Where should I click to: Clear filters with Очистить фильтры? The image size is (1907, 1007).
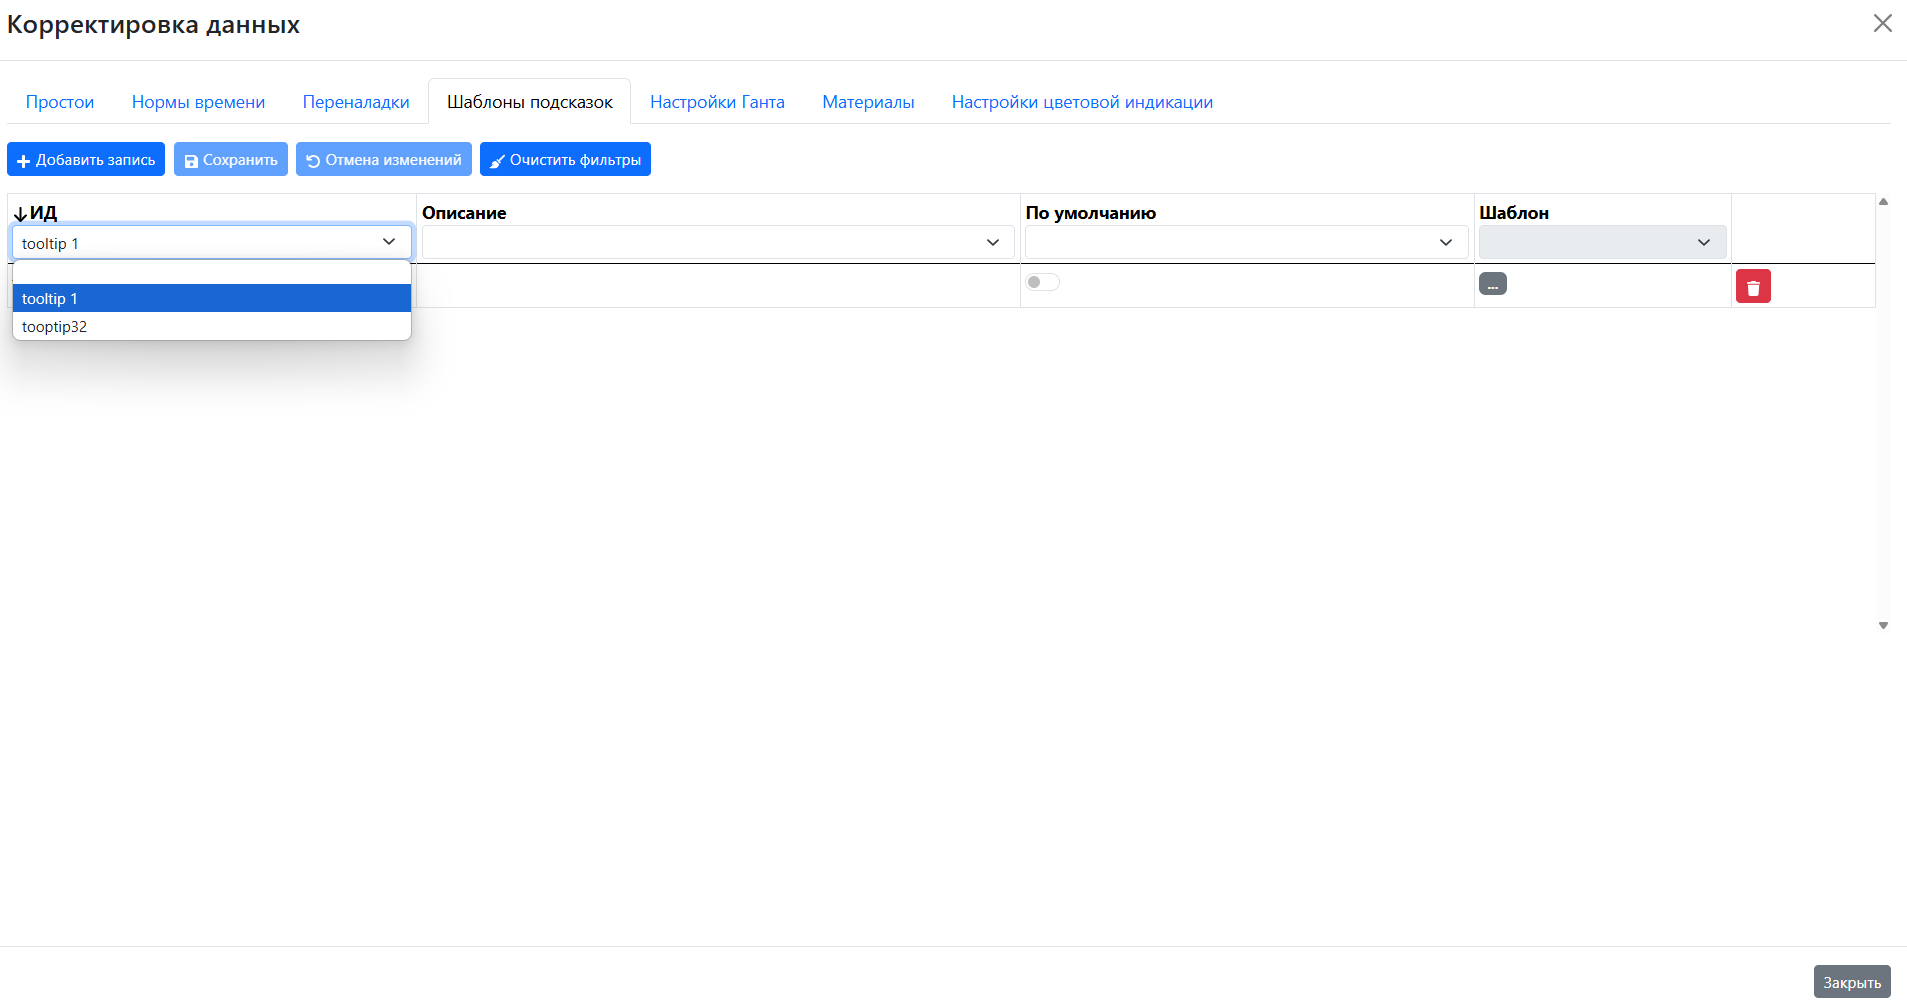coord(565,160)
